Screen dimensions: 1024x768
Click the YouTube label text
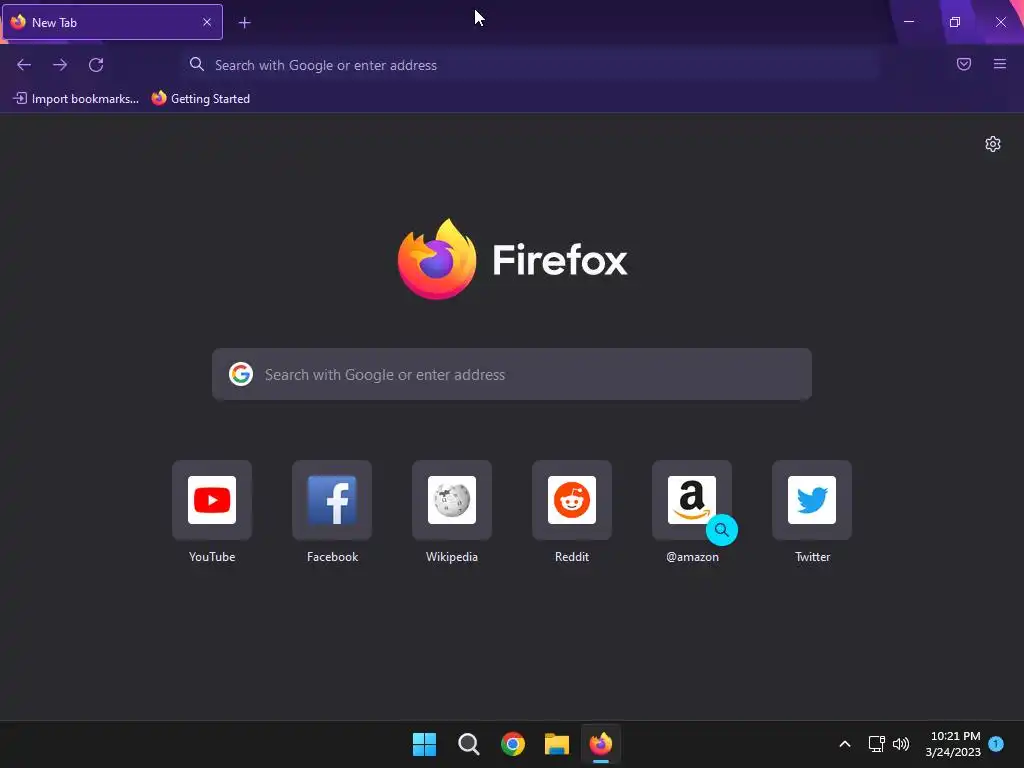[212, 557]
